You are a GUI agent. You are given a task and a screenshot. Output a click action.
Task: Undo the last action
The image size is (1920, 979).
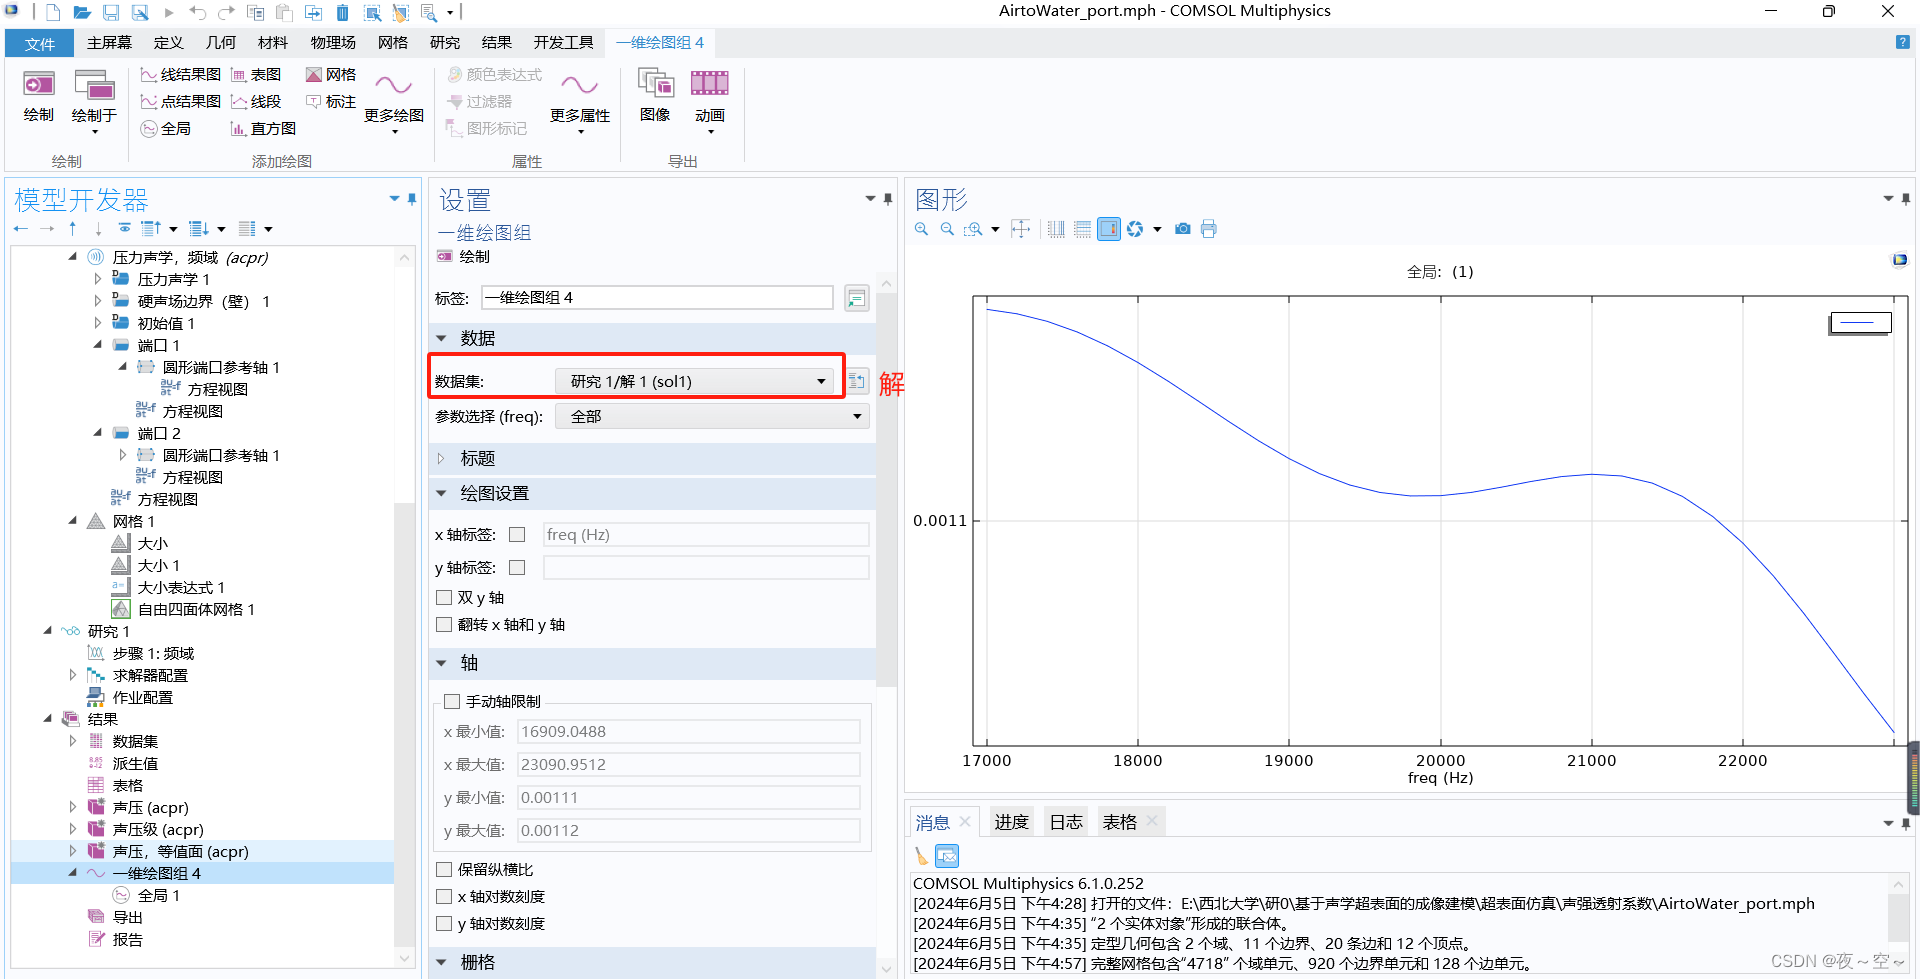click(x=197, y=12)
